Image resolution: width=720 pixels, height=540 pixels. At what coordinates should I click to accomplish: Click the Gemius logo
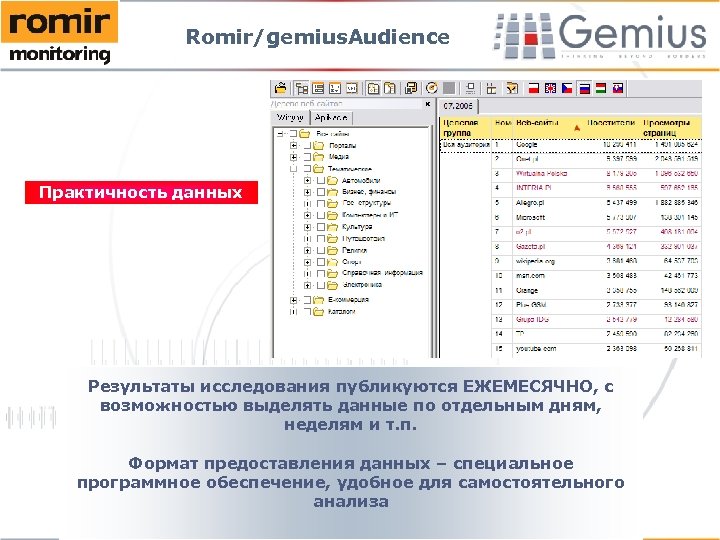click(600, 36)
